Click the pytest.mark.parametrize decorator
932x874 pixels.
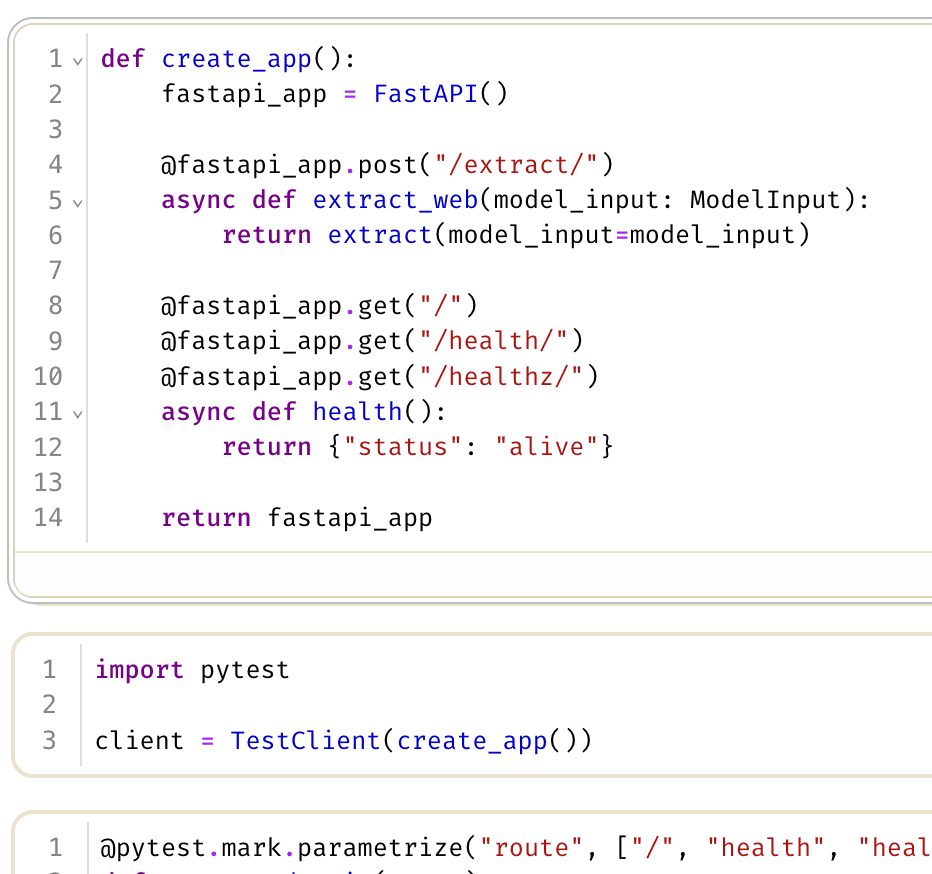point(290,847)
